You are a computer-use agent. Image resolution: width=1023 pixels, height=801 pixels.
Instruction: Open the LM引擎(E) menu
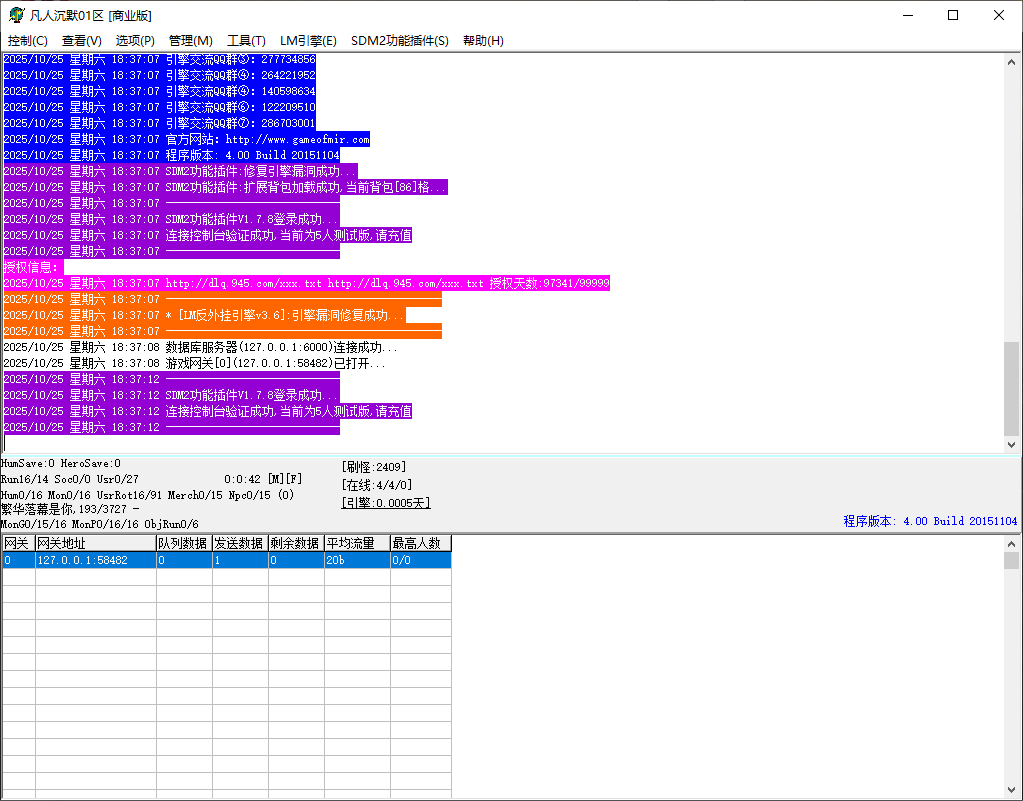coord(308,41)
